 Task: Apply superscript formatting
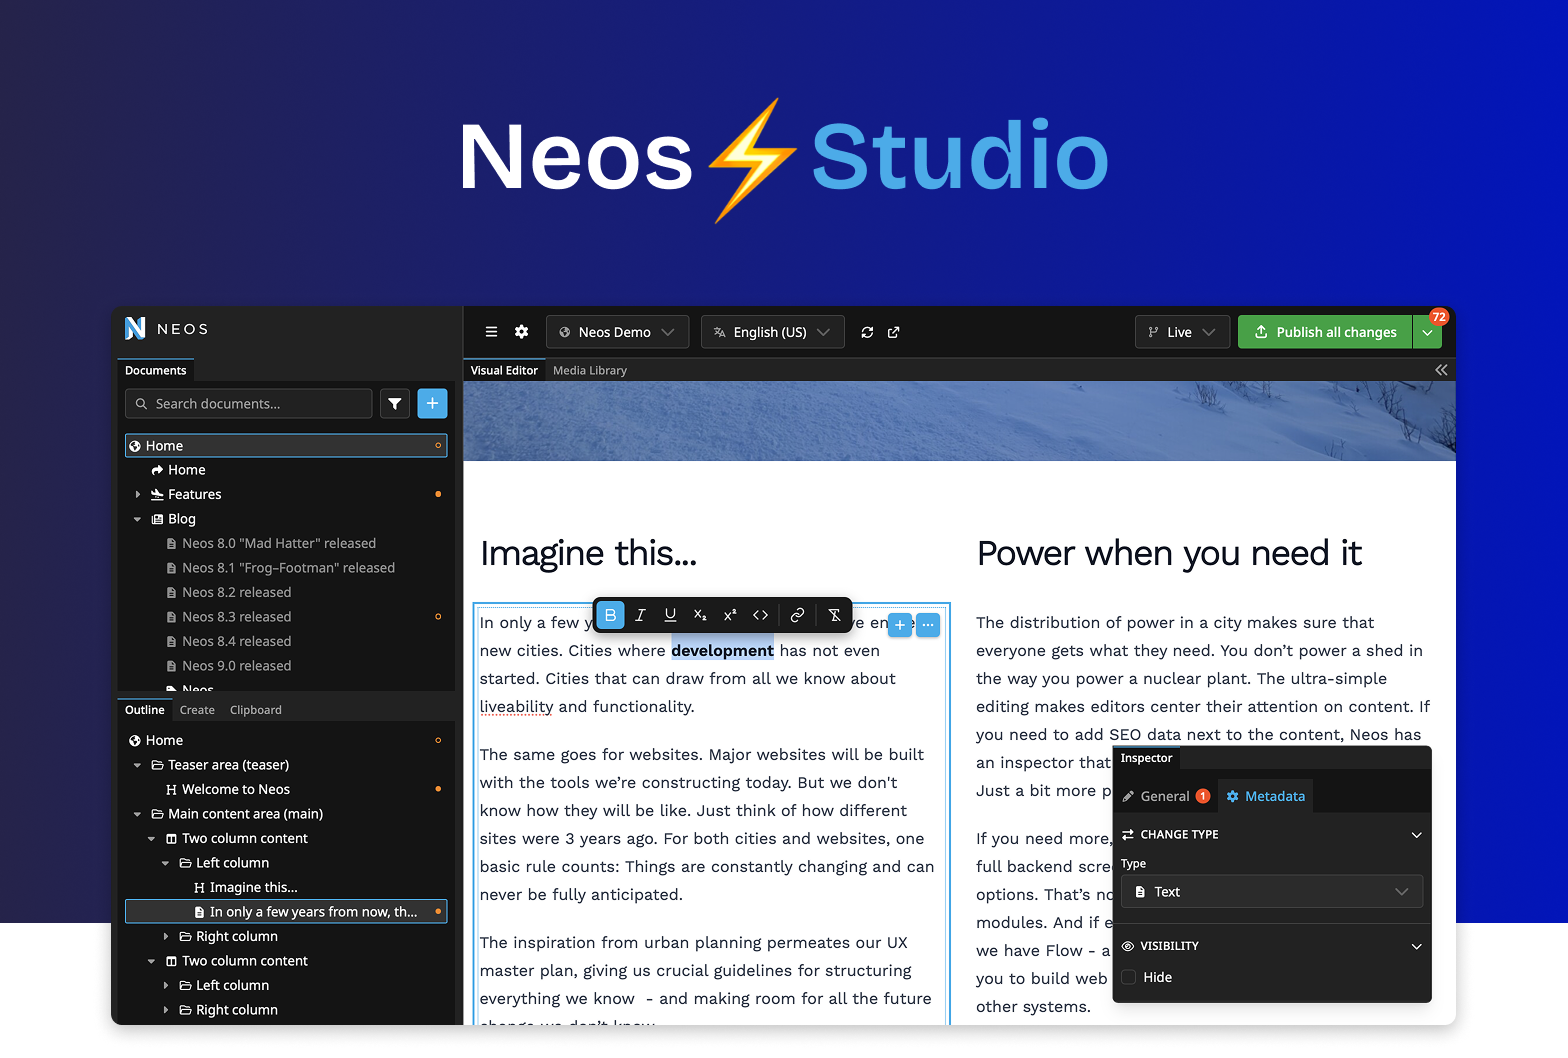pos(730,615)
